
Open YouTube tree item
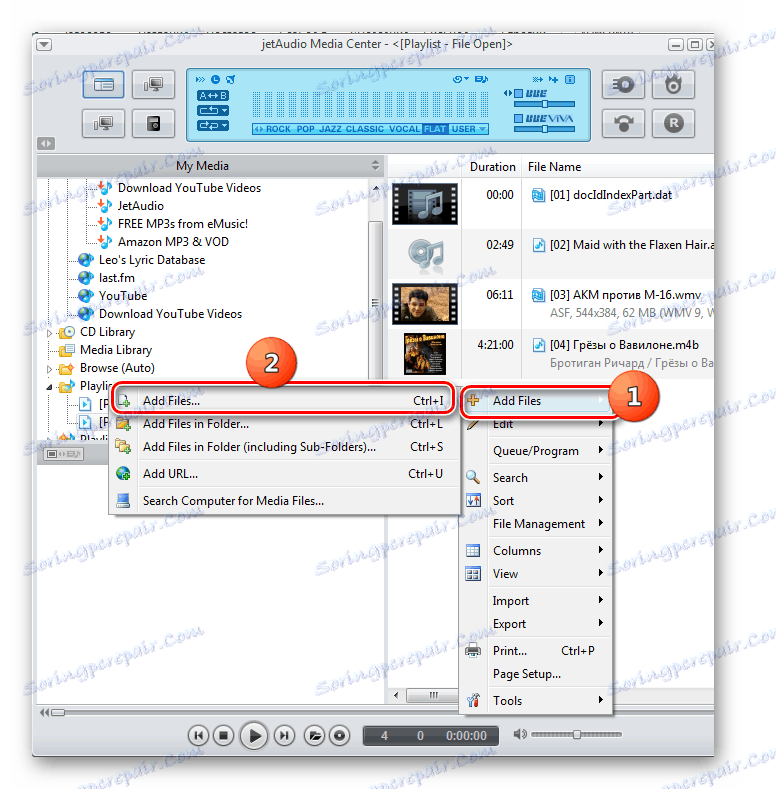coord(123,296)
